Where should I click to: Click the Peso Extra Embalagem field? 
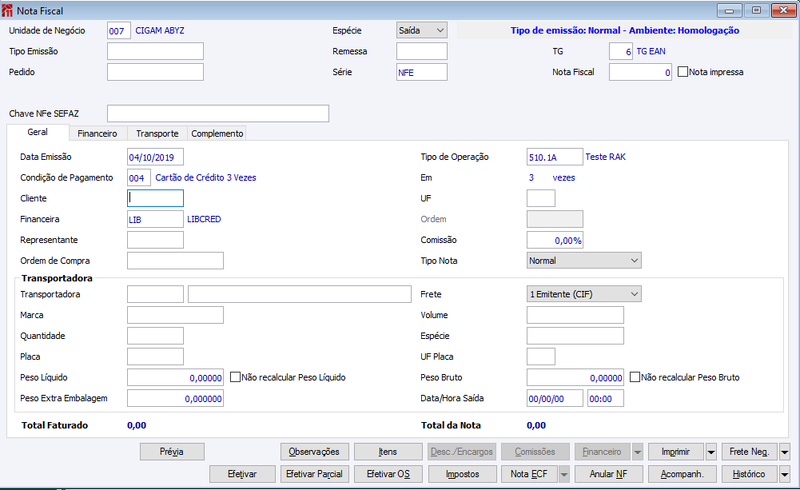pos(175,399)
